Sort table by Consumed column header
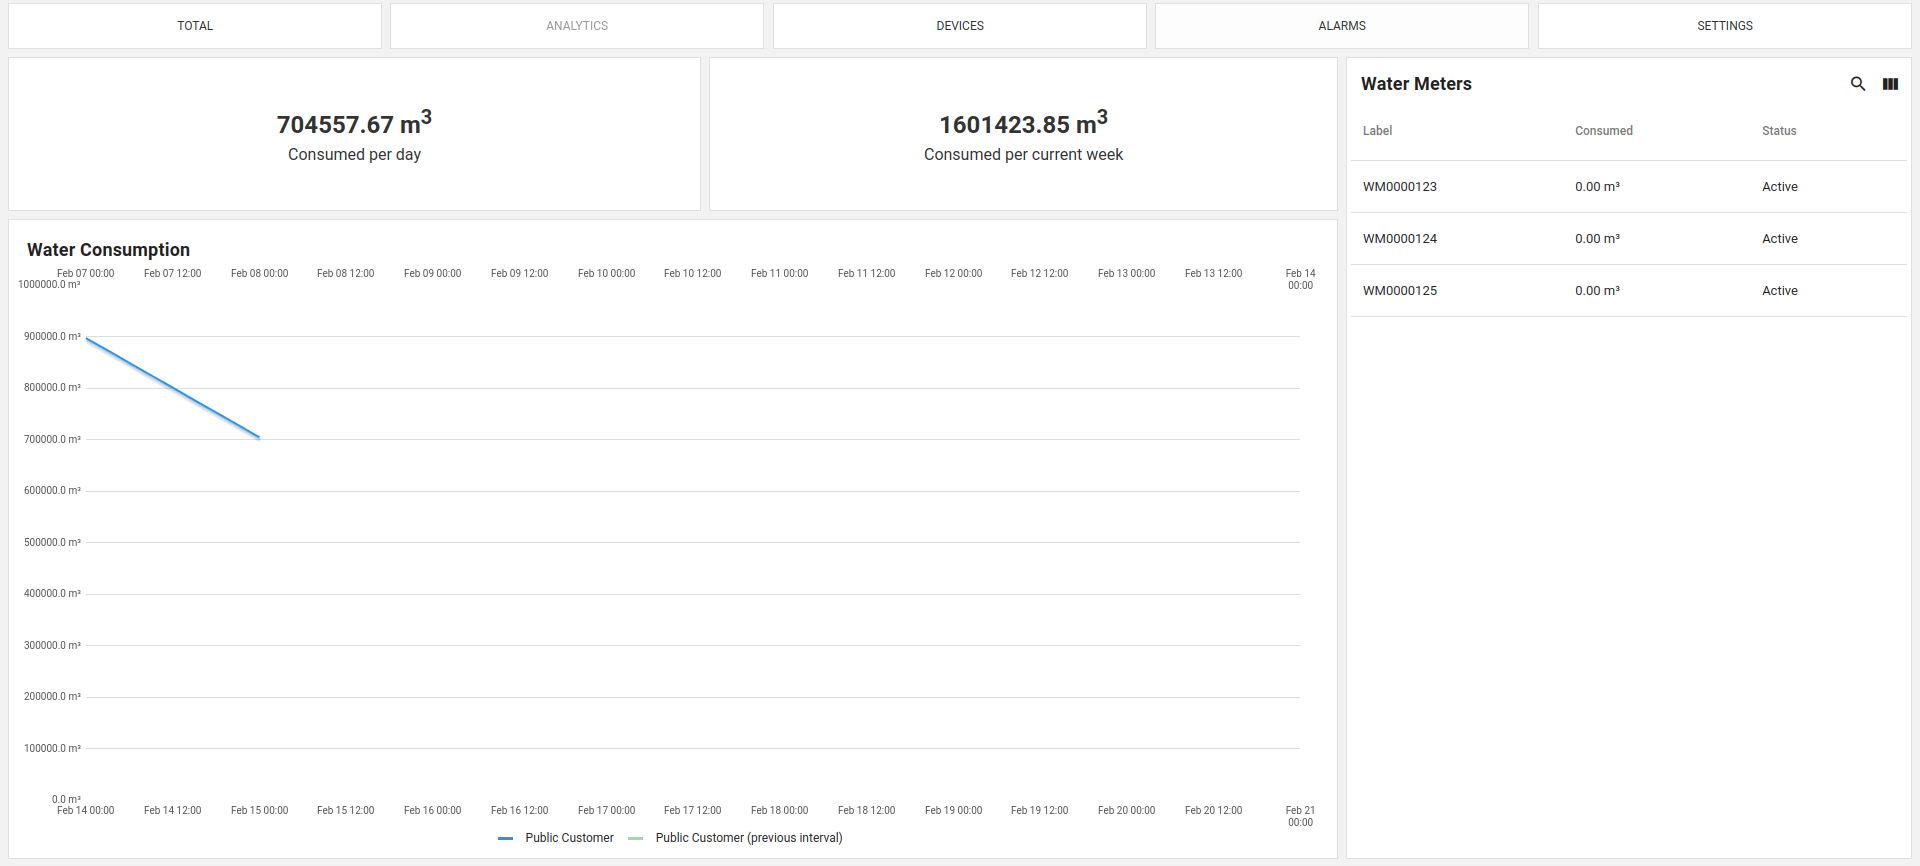 [x=1603, y=131]
